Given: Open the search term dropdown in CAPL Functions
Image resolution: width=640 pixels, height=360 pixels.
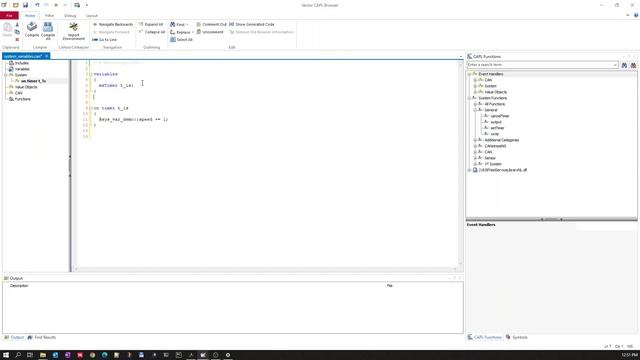Looking at the screenshot, I should coord(615,65).
